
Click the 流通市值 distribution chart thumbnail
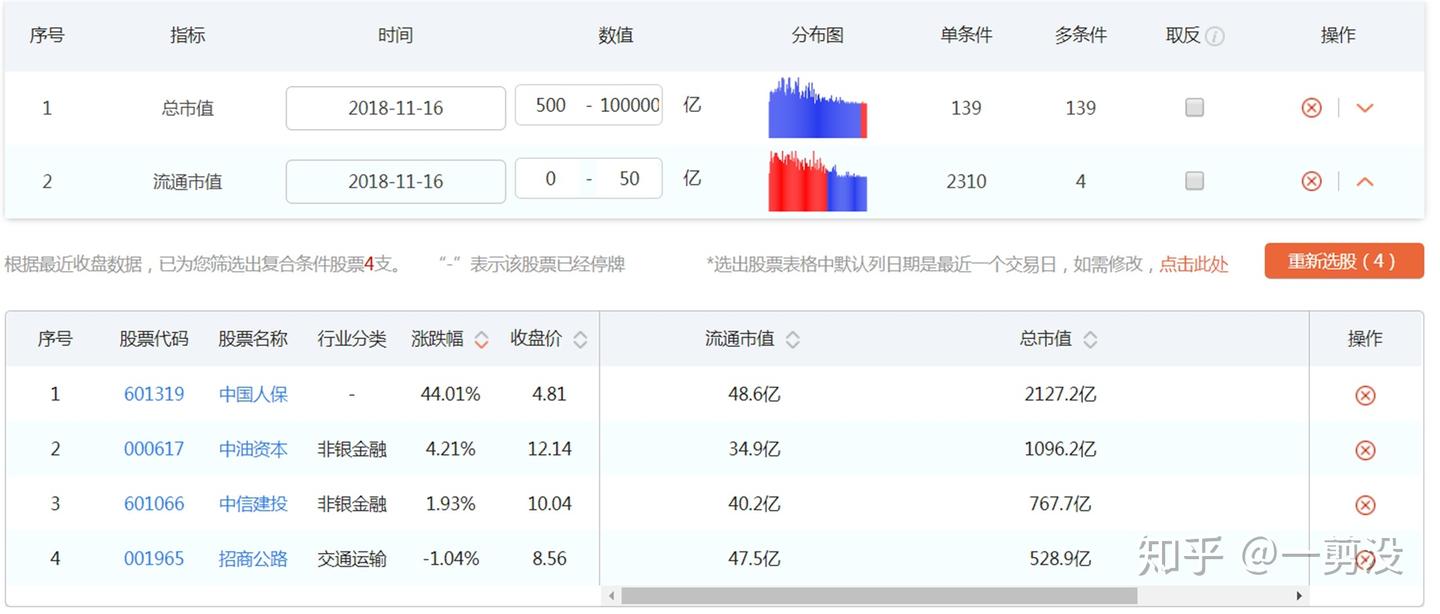pos(817,181)
